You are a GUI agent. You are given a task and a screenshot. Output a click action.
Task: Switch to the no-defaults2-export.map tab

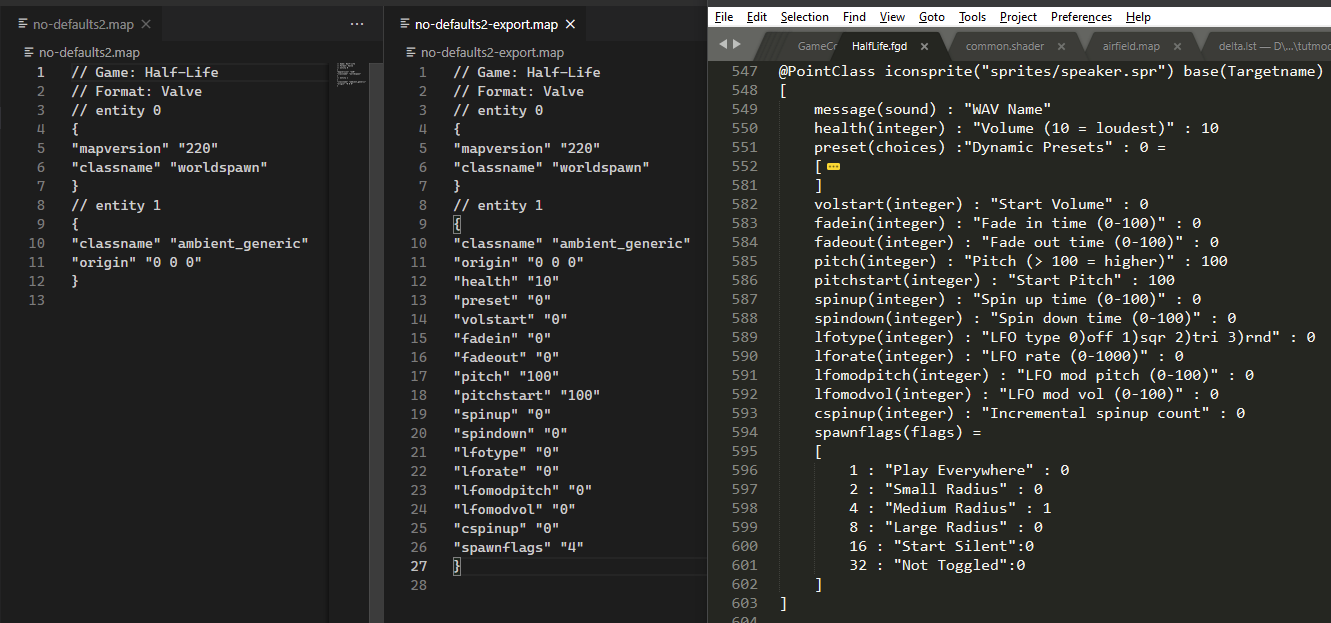(x=487, y=24)
